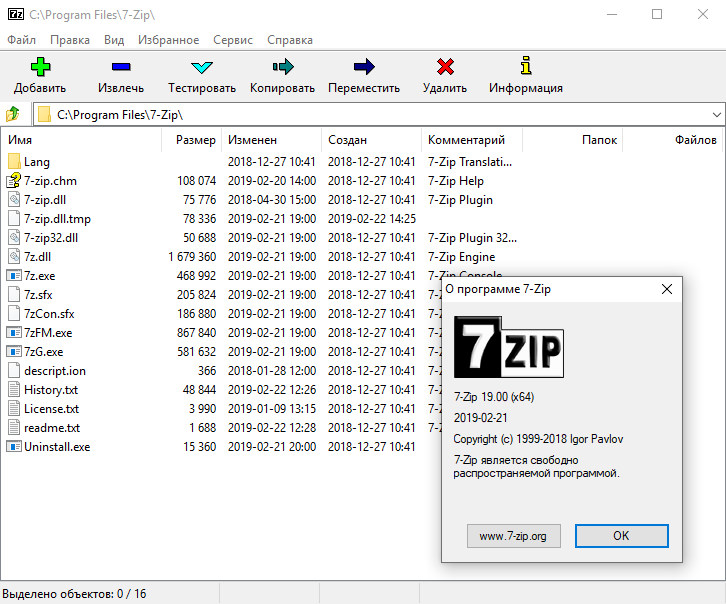Click the Переместить blue arrow icon

coord(364,67)
